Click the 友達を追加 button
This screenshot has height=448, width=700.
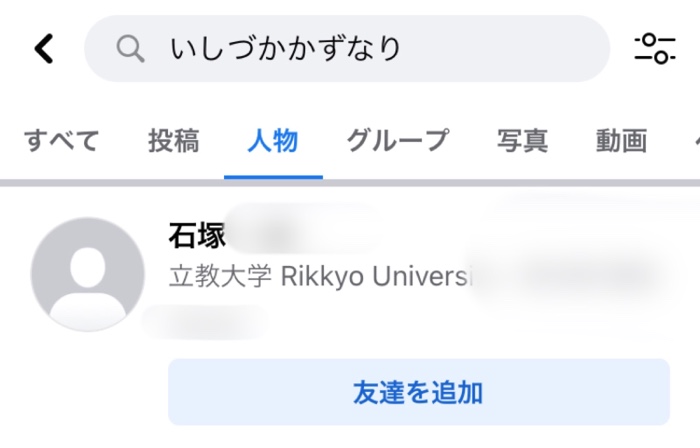(x=419, y=392)
